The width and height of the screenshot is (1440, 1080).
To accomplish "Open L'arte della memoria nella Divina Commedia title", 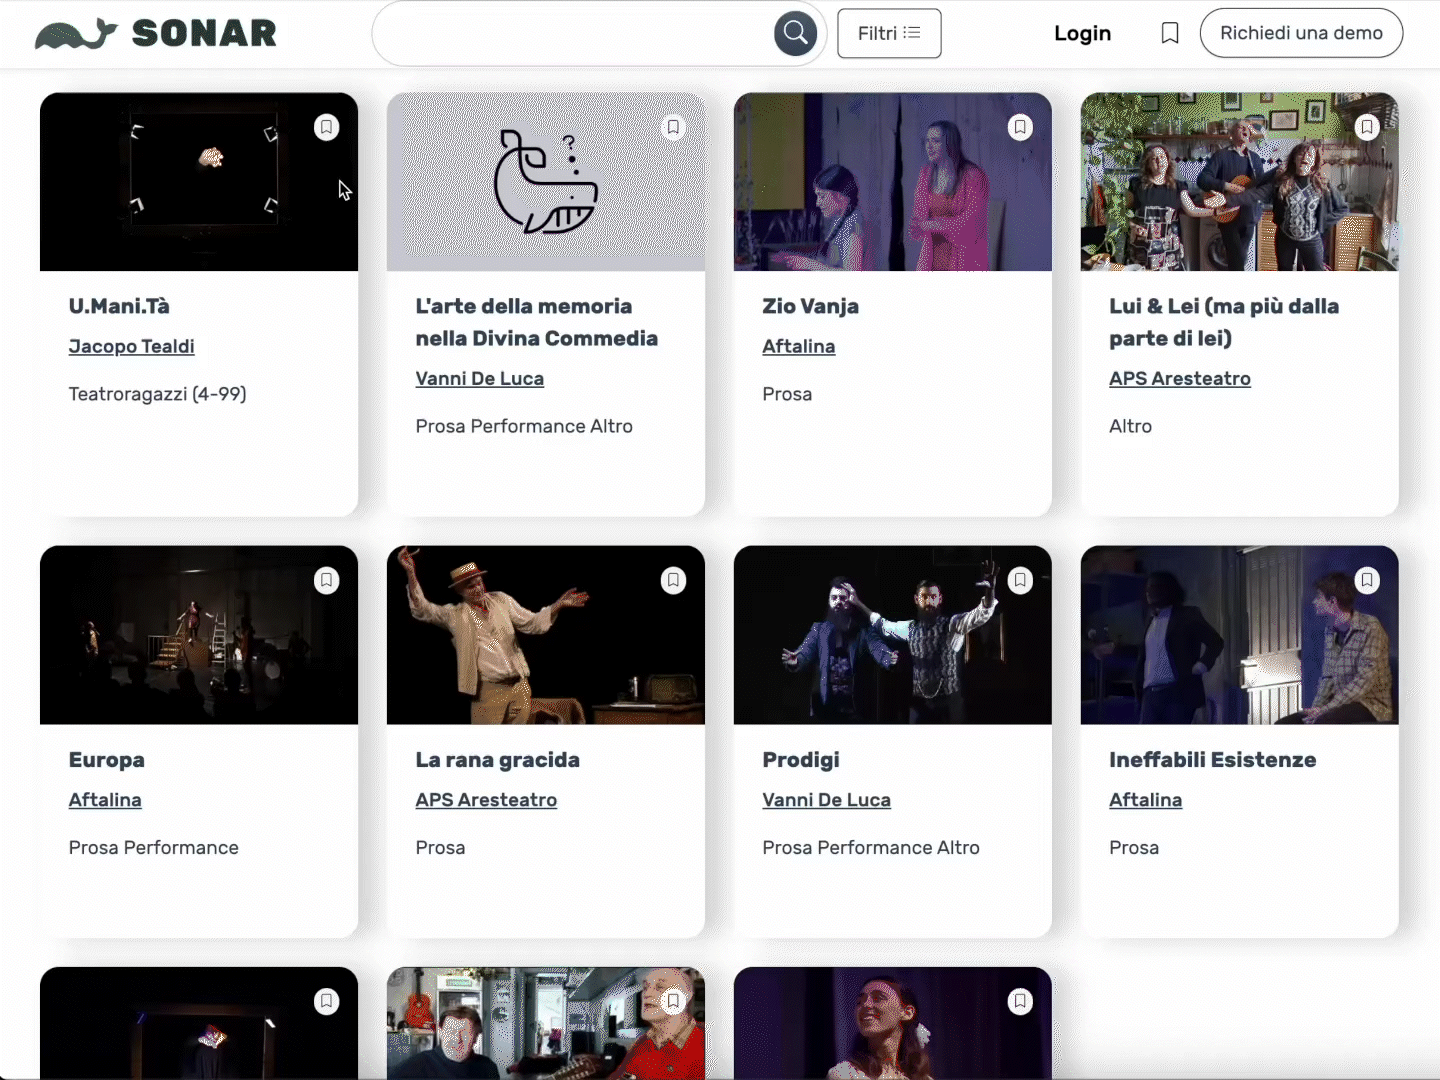I will click(537, 322).
